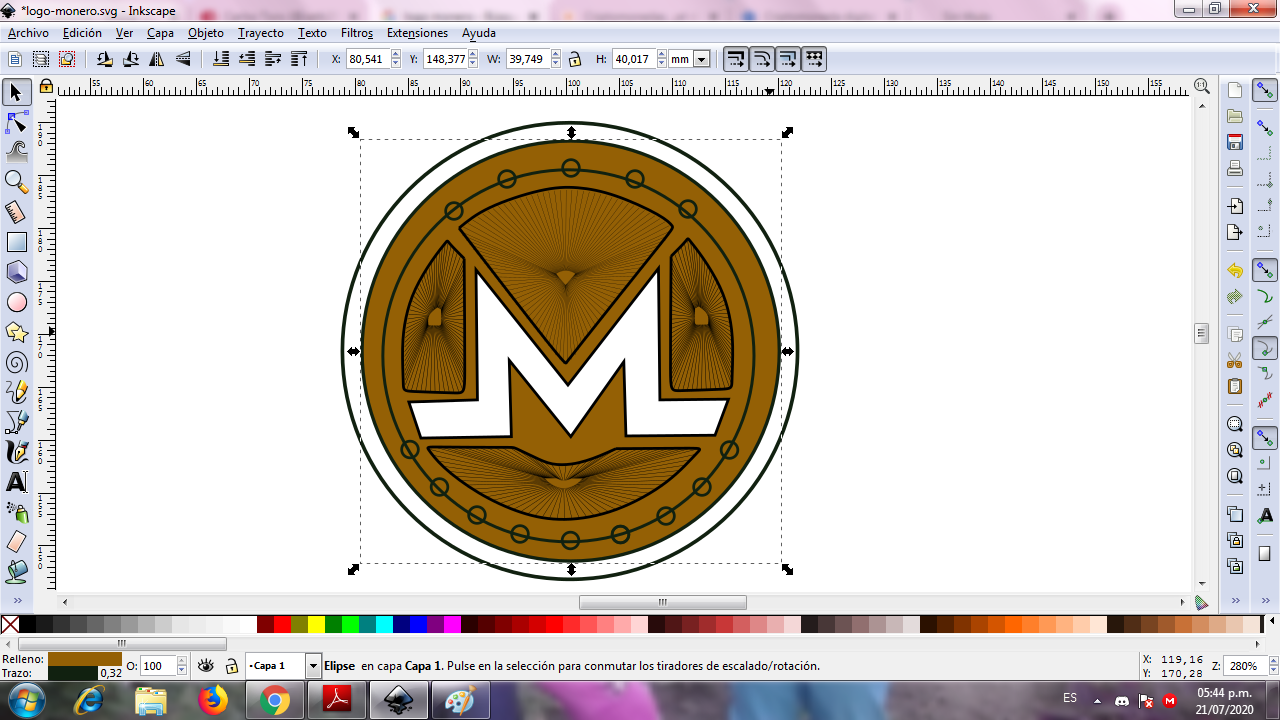Toggle width/height ratio lock
The width and height of the screenshot is (1280, 720).
pos(574,59)
